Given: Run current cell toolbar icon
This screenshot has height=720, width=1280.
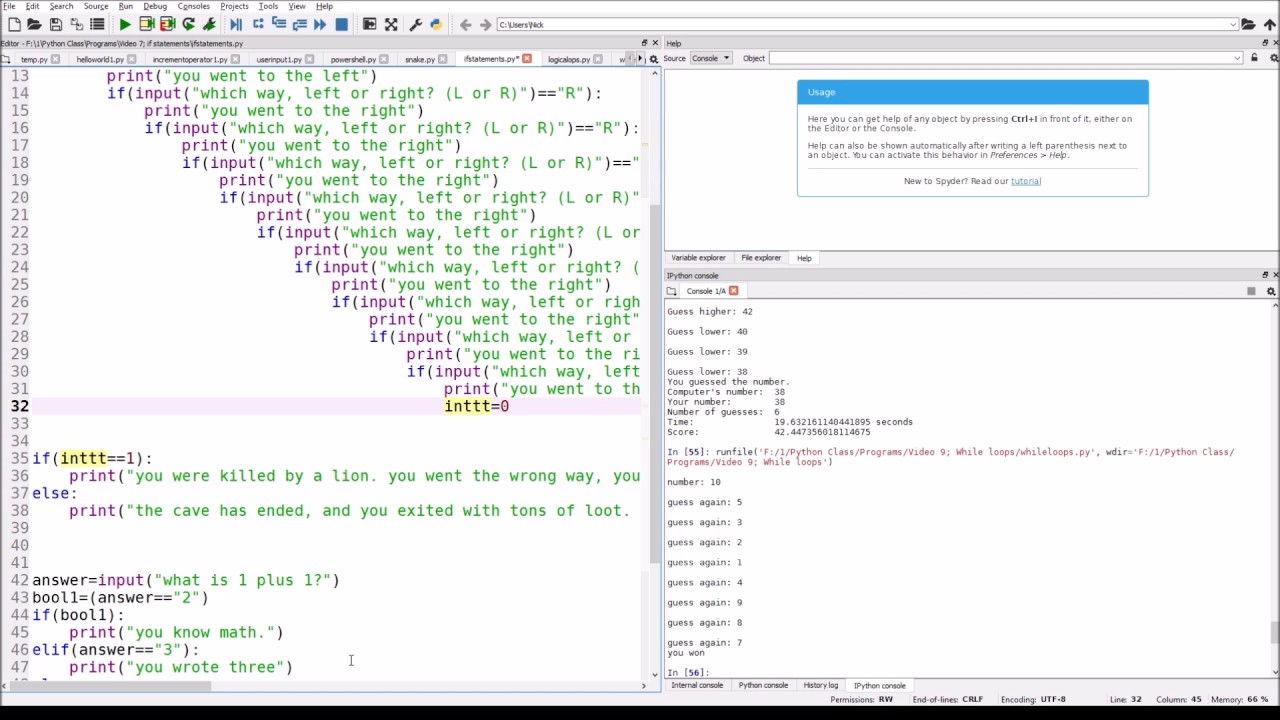Looking at the screenshot, I should pos(146,24).
